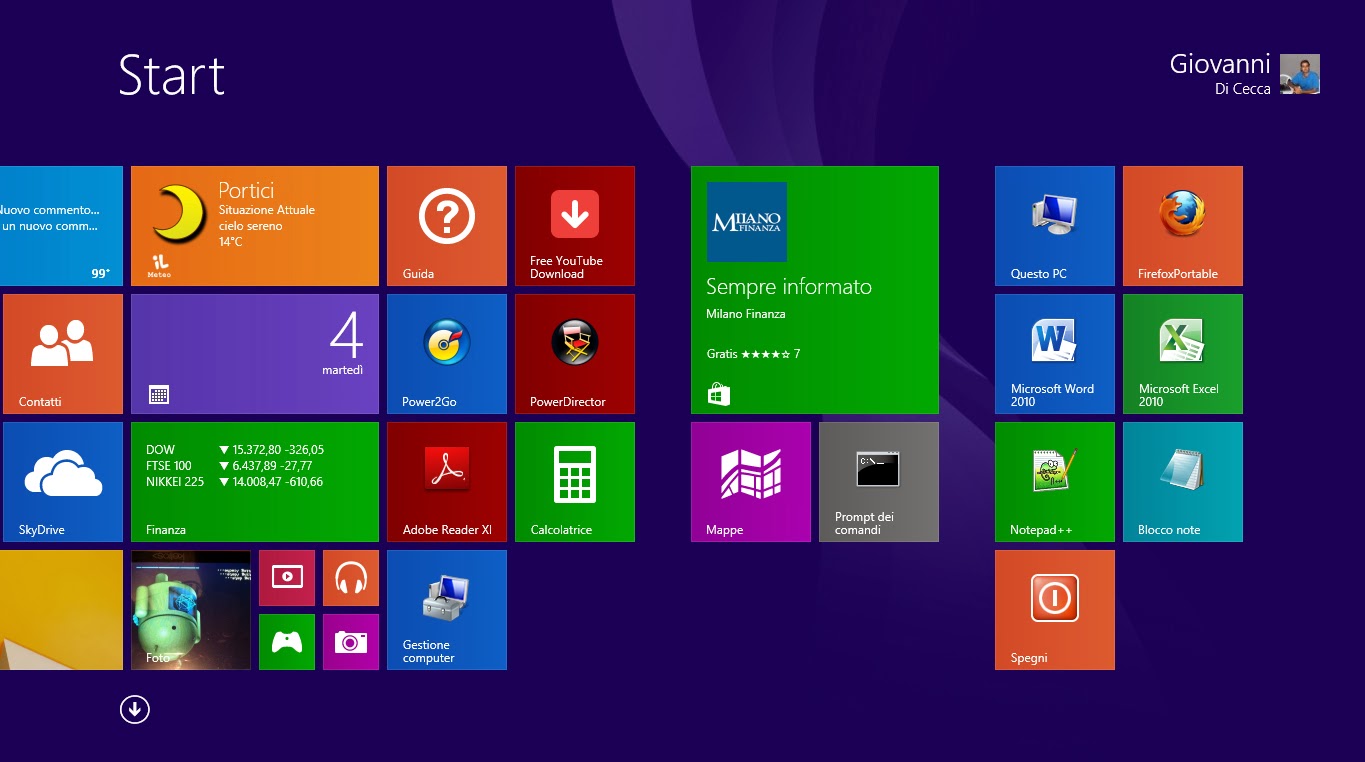Open the Milano Finanza 'Sempre informato' store tile
1365x762 pixels.
(814, 290)
